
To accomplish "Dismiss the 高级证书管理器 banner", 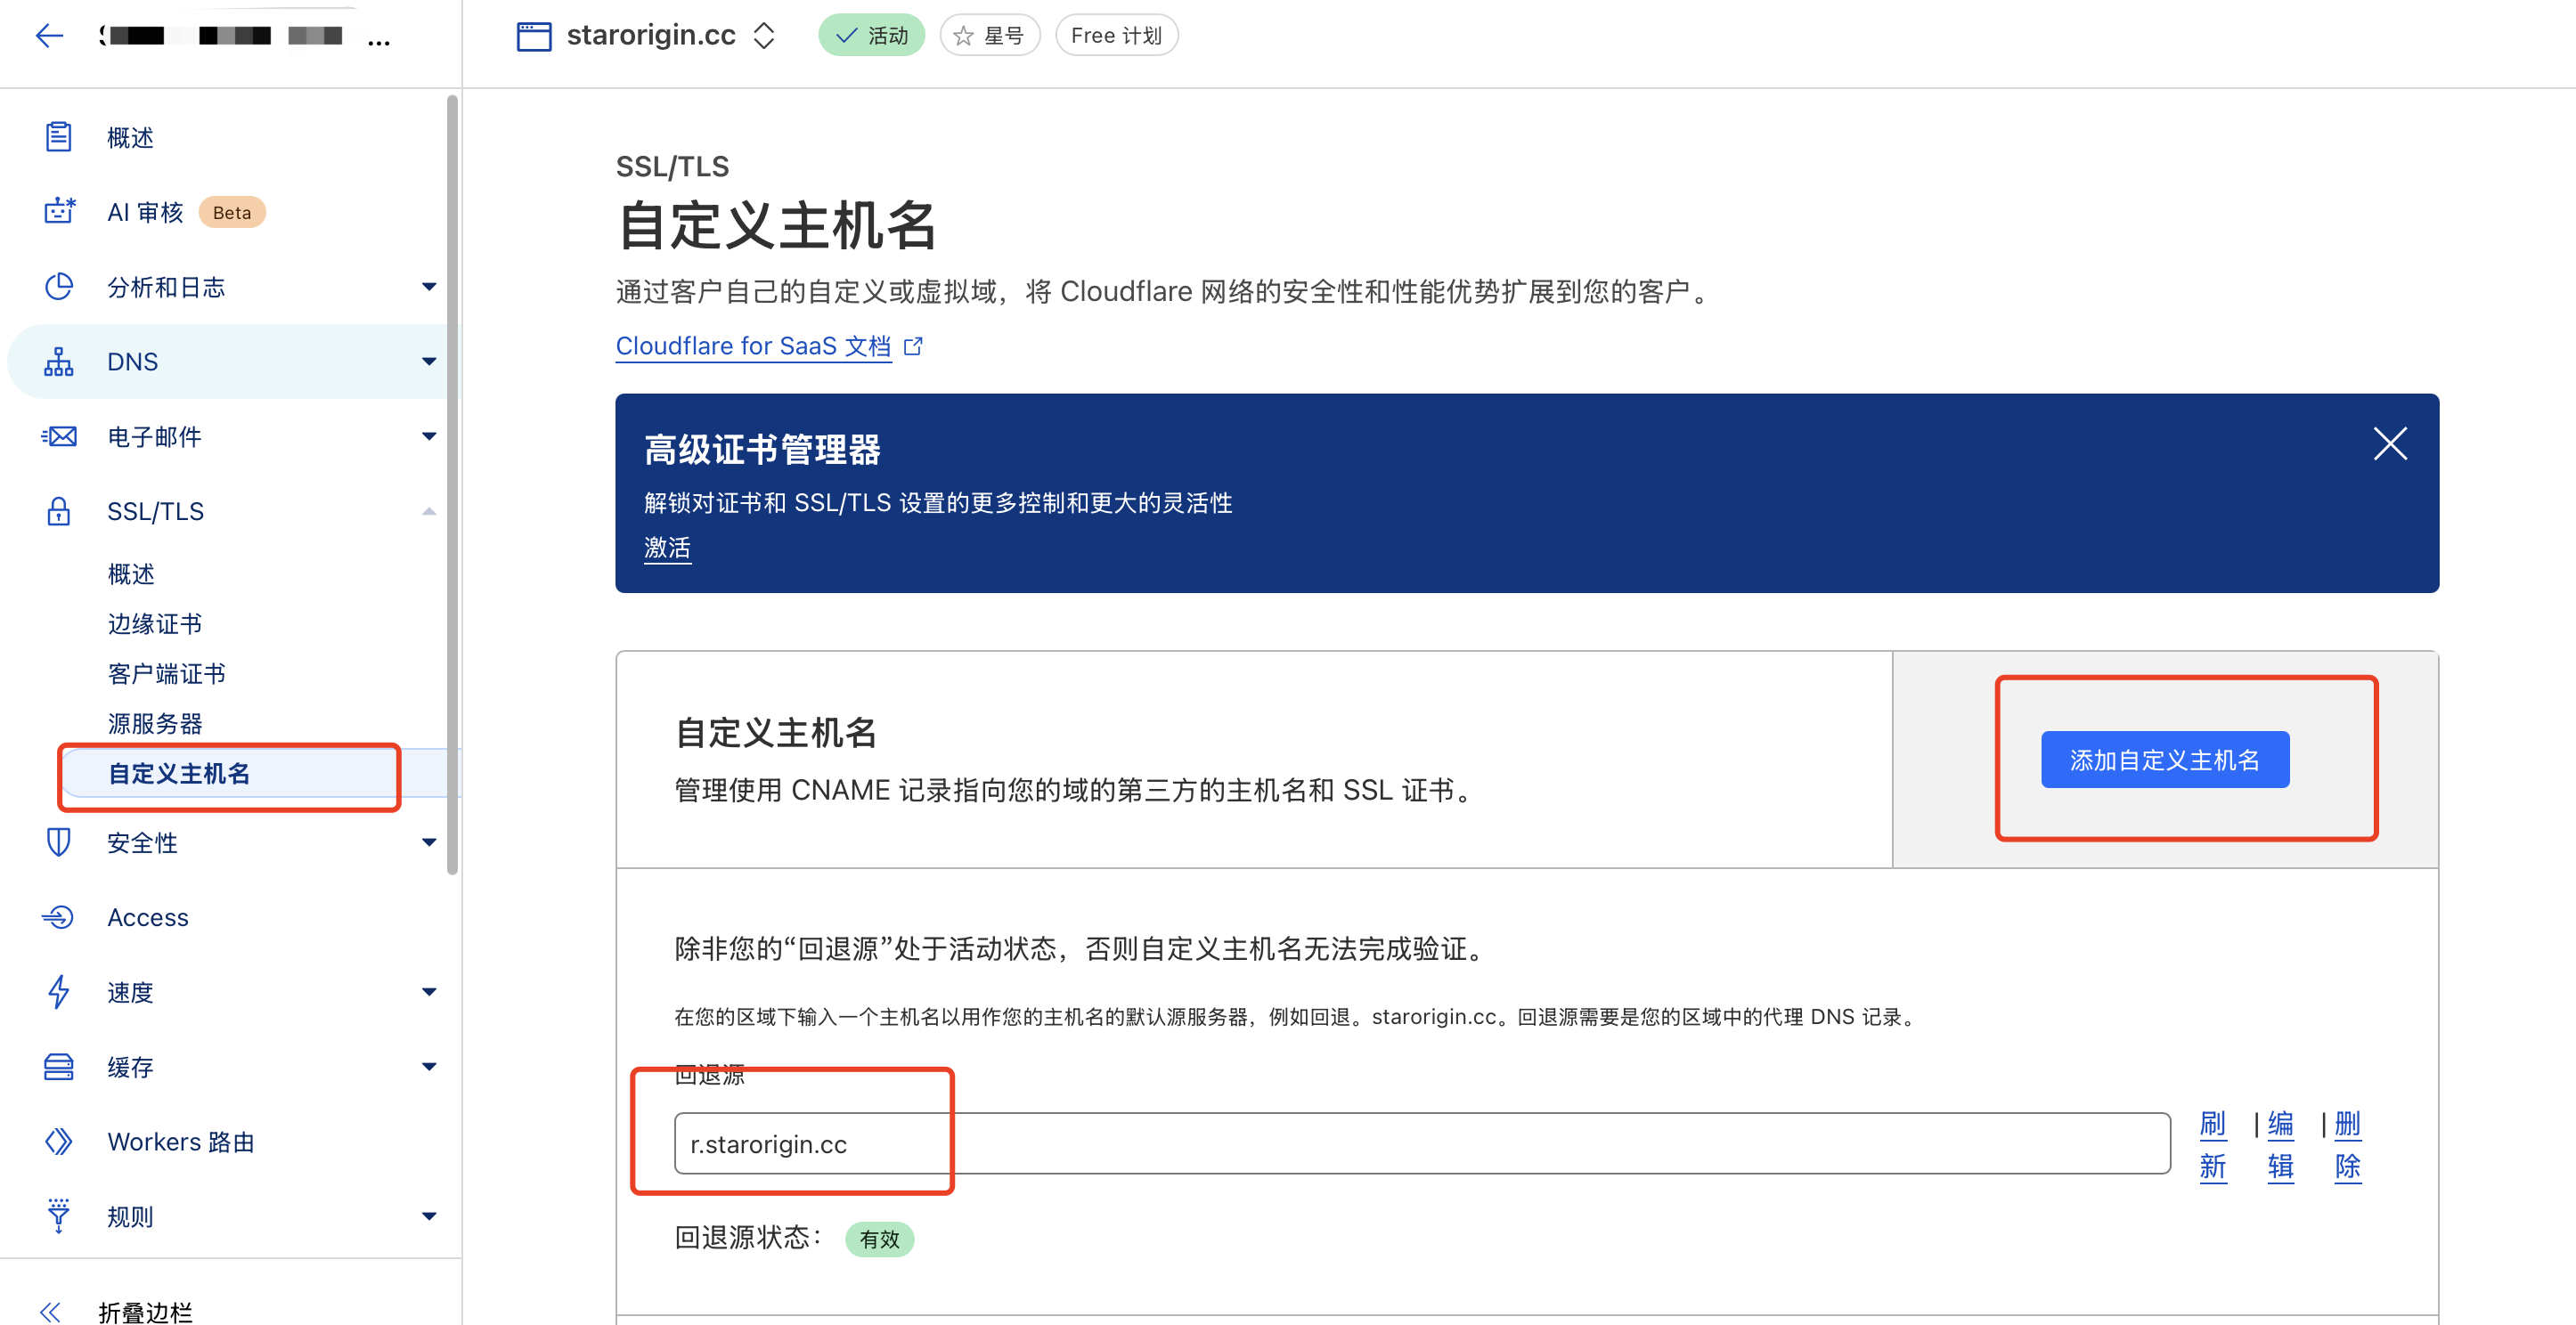I will click(2389, 443).
